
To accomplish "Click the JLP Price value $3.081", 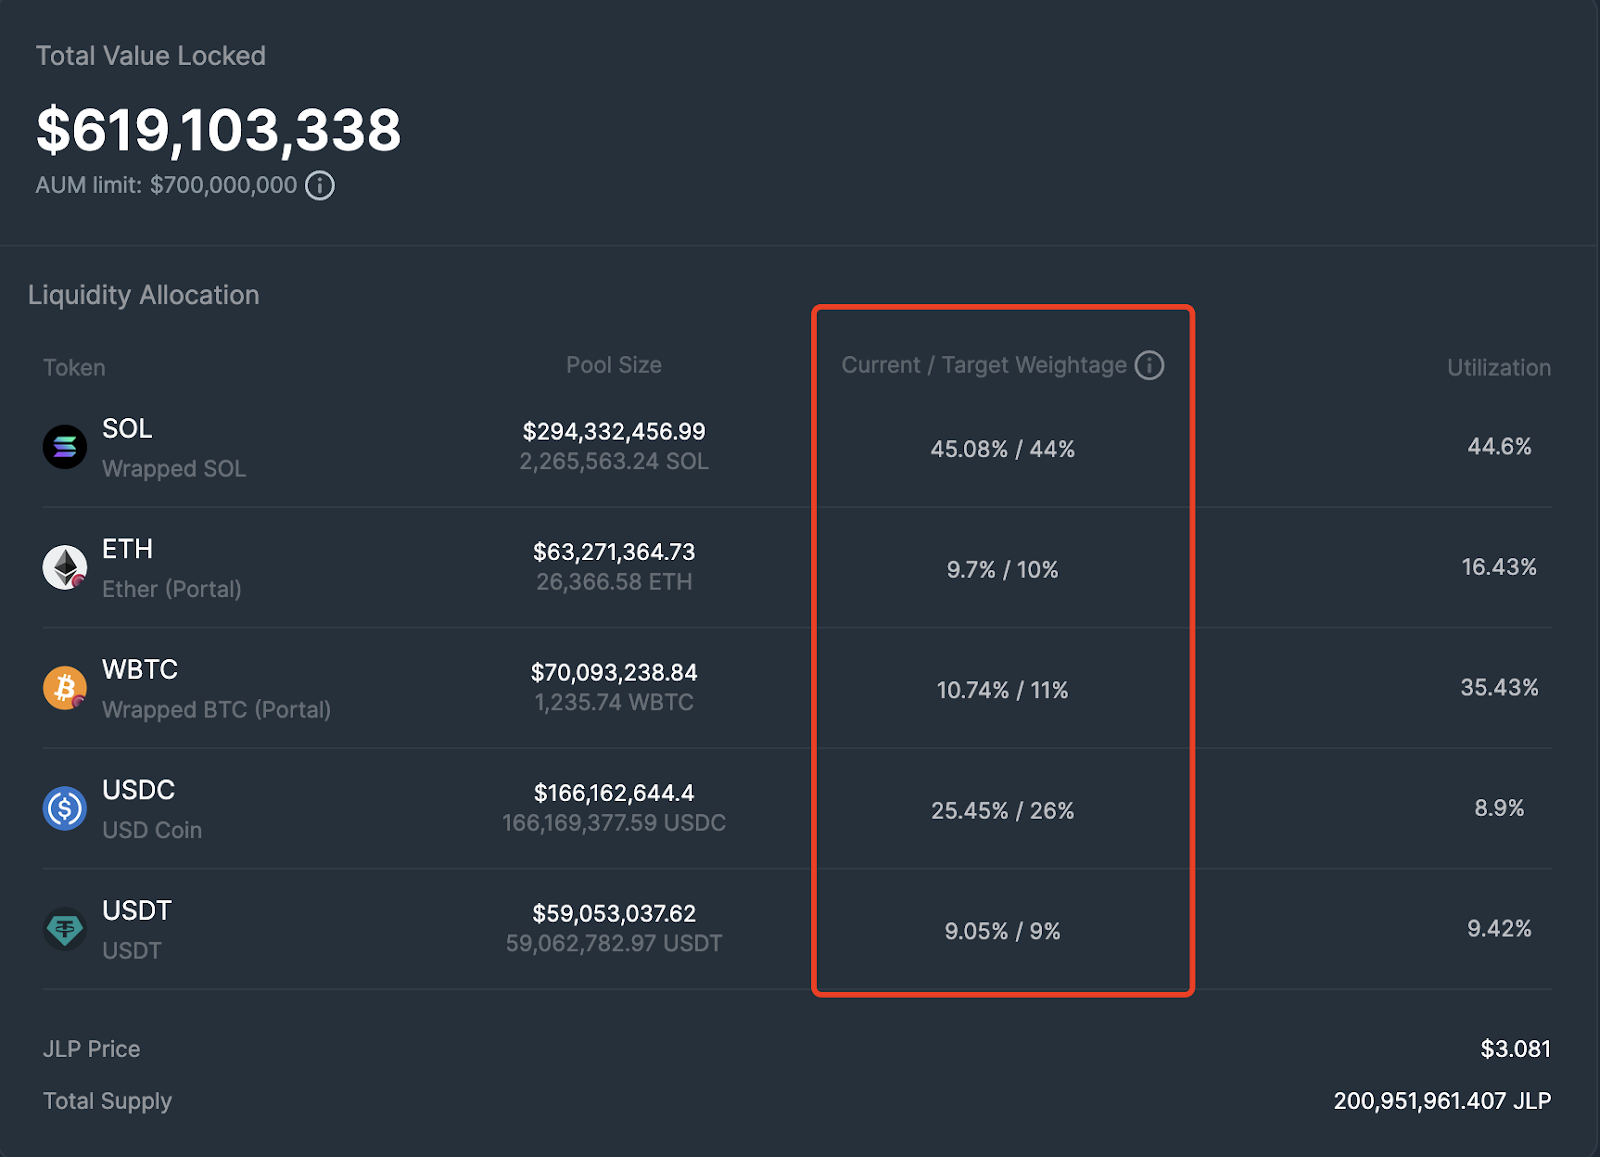I will pos(1515,1049).
